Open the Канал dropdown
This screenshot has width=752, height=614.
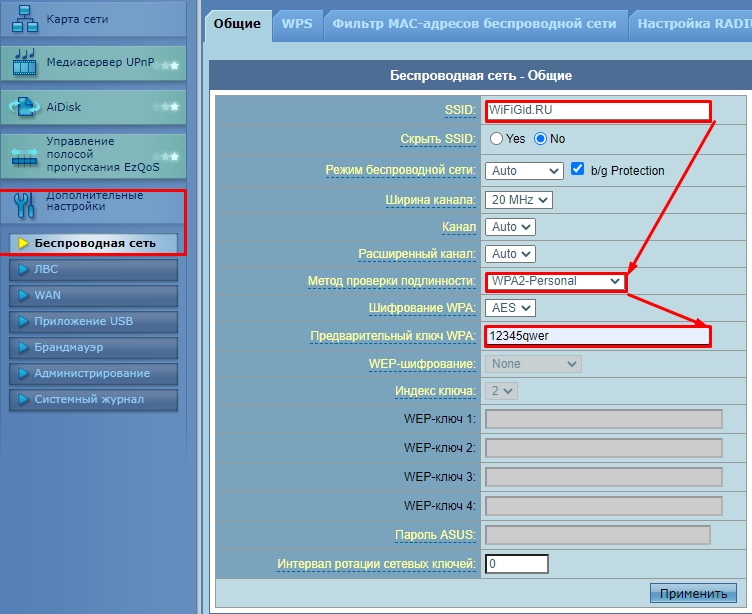click(510, 227)
